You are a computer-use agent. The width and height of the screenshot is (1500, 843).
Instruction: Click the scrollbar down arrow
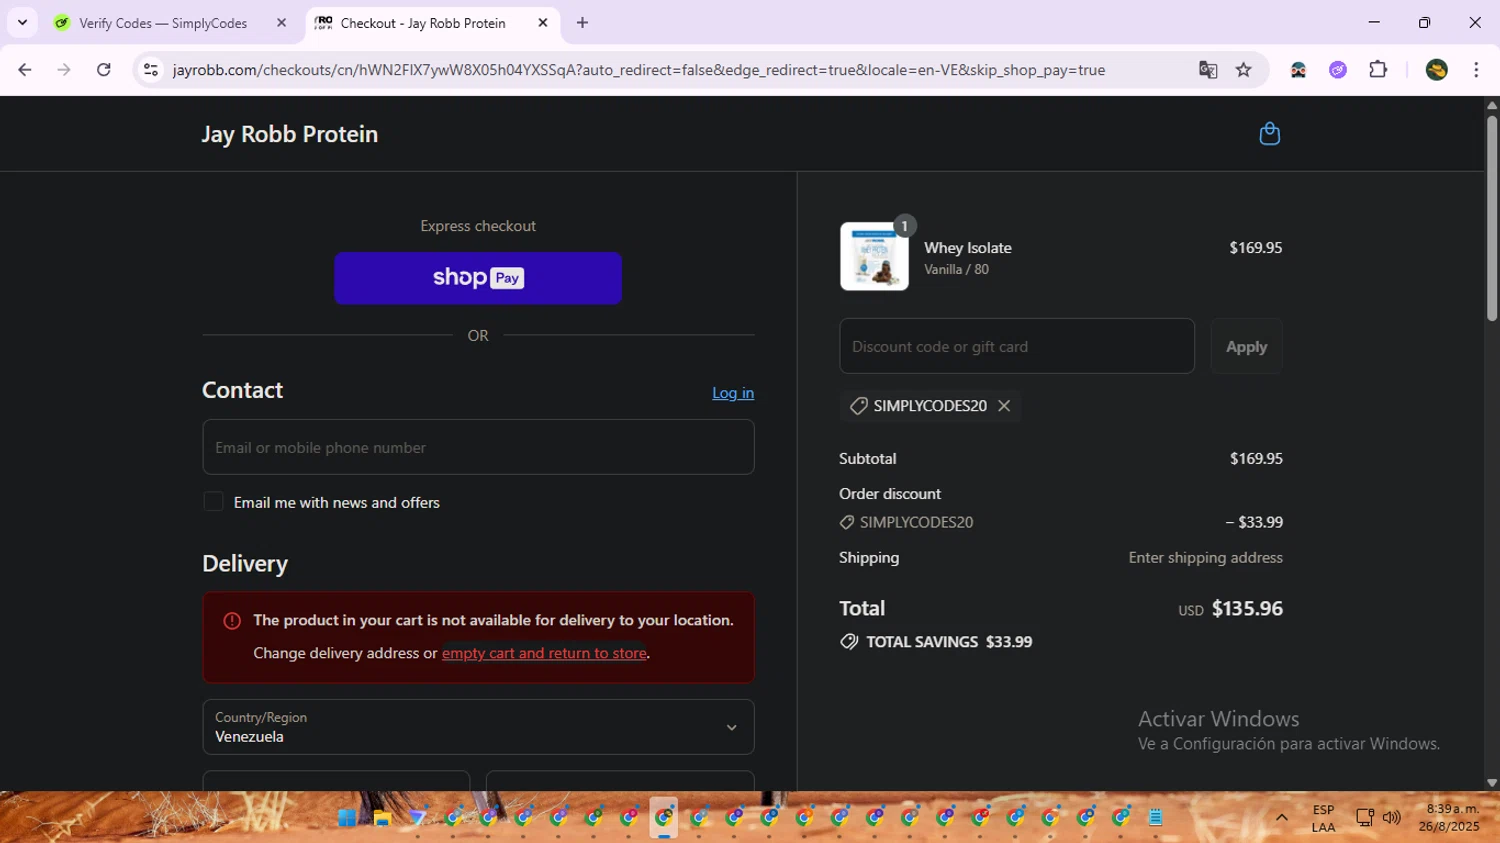click(1491, 783)
